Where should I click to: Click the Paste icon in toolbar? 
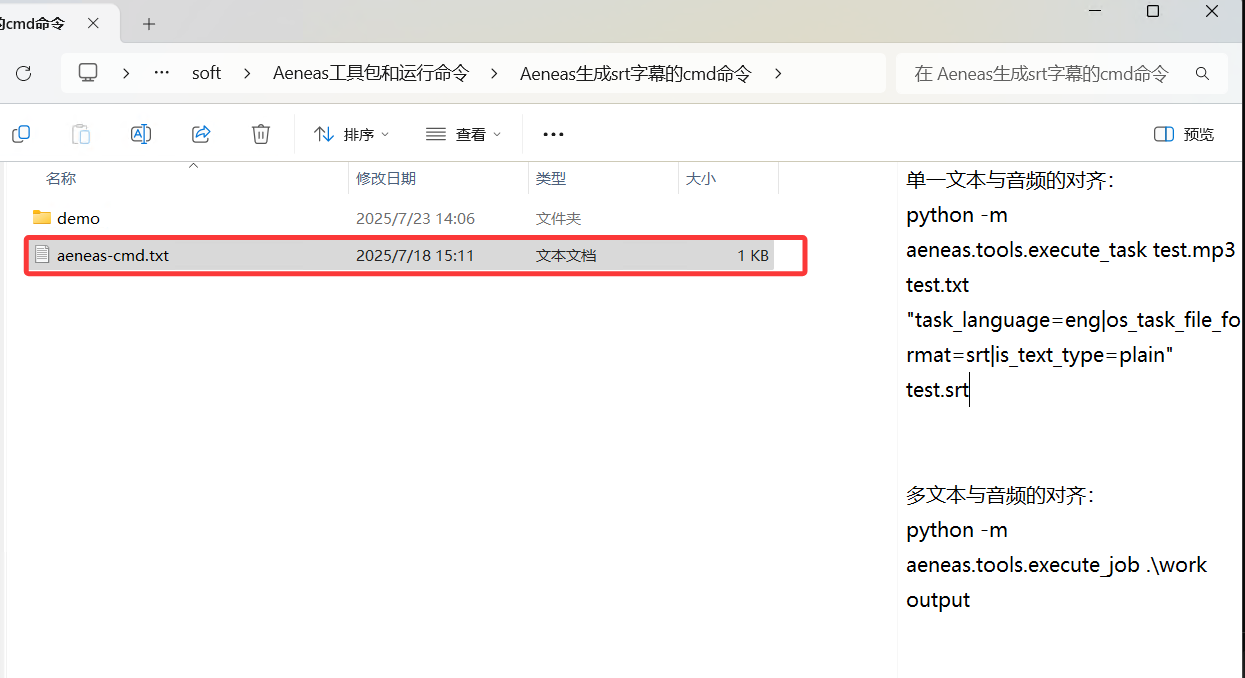[x=81, y=134]
